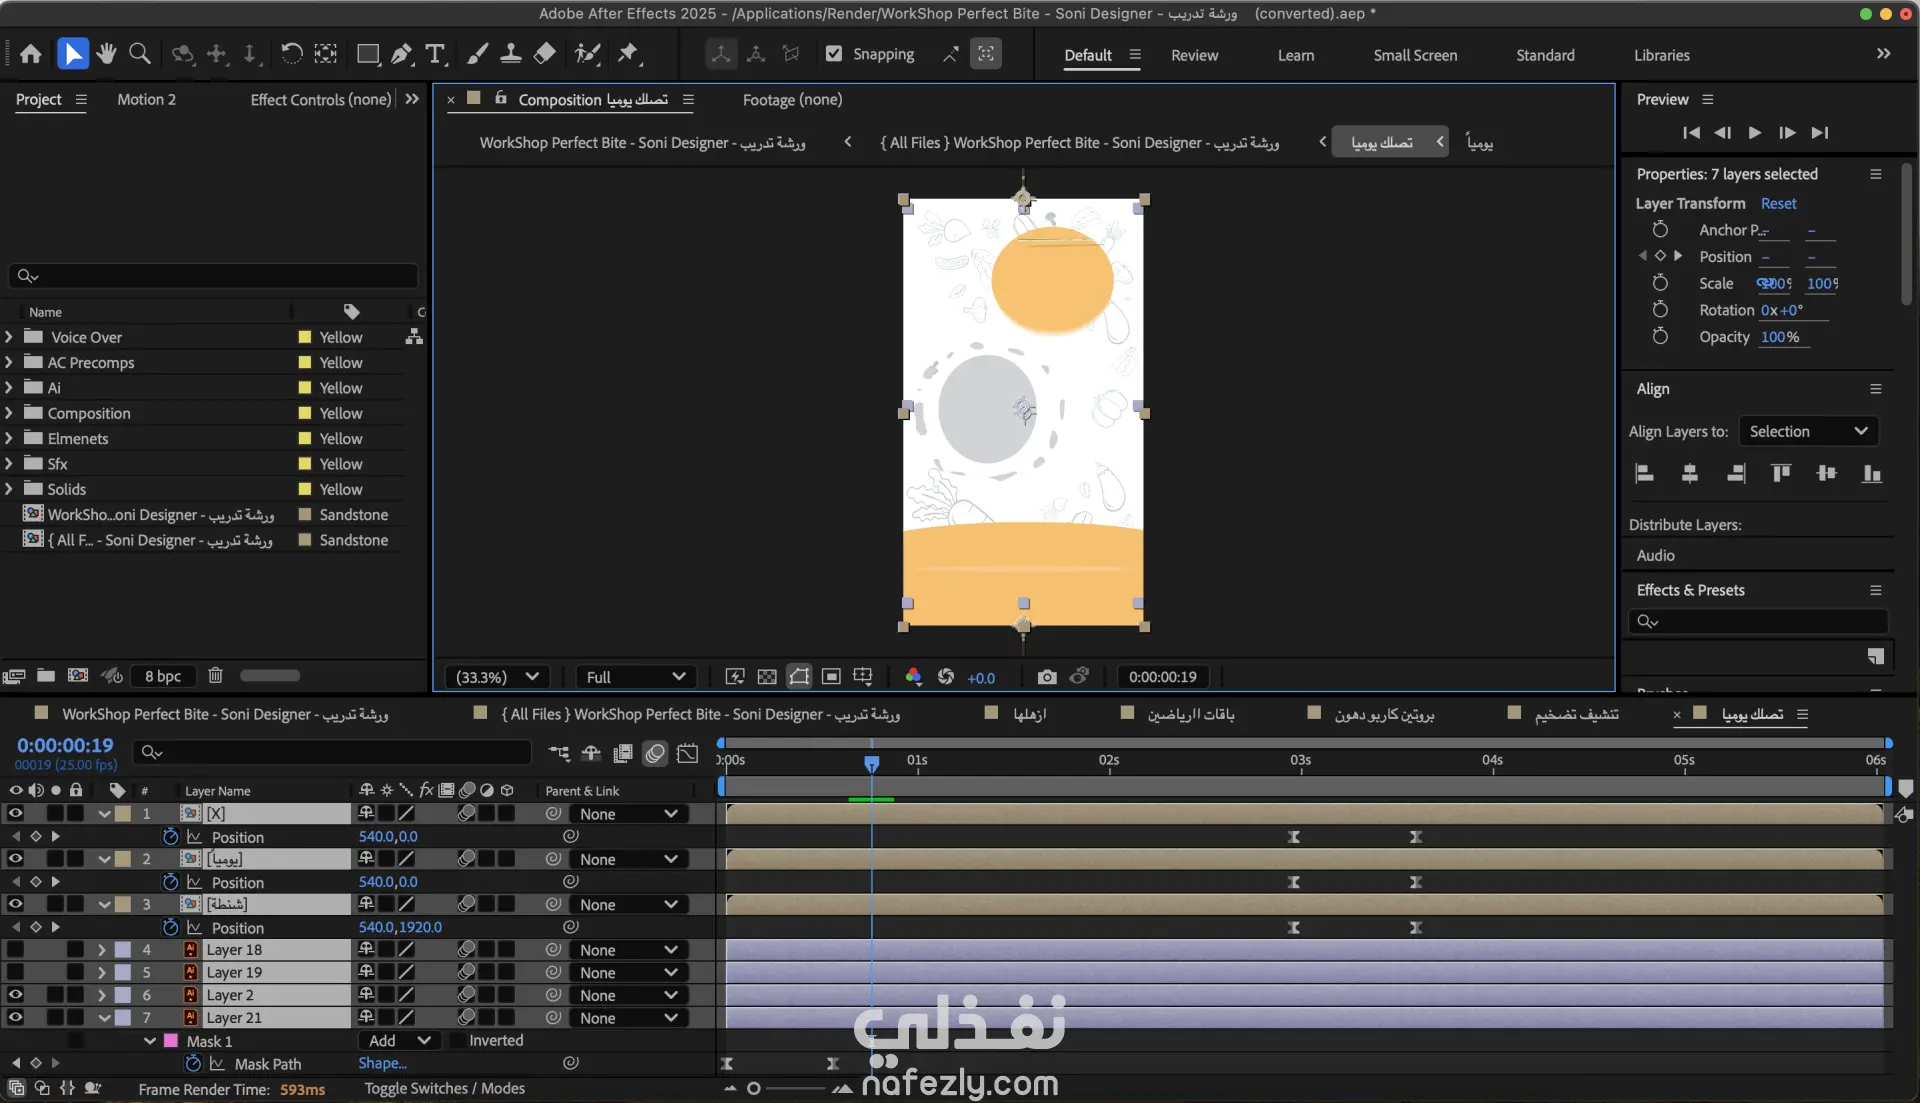Screen dimensions: 1920x1103
Task: Select the Rectangle shape tool
Action: coord(367,54)
